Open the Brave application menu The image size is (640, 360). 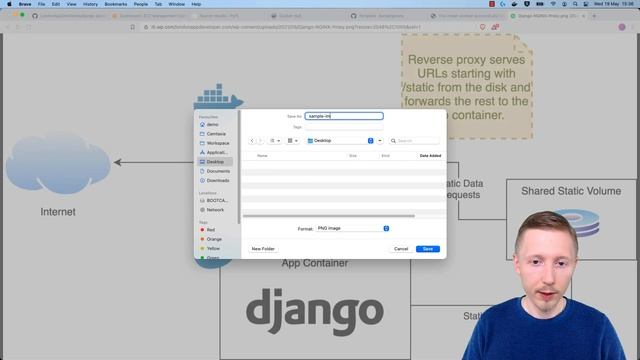pyautogui.click(x=25, y=4)
